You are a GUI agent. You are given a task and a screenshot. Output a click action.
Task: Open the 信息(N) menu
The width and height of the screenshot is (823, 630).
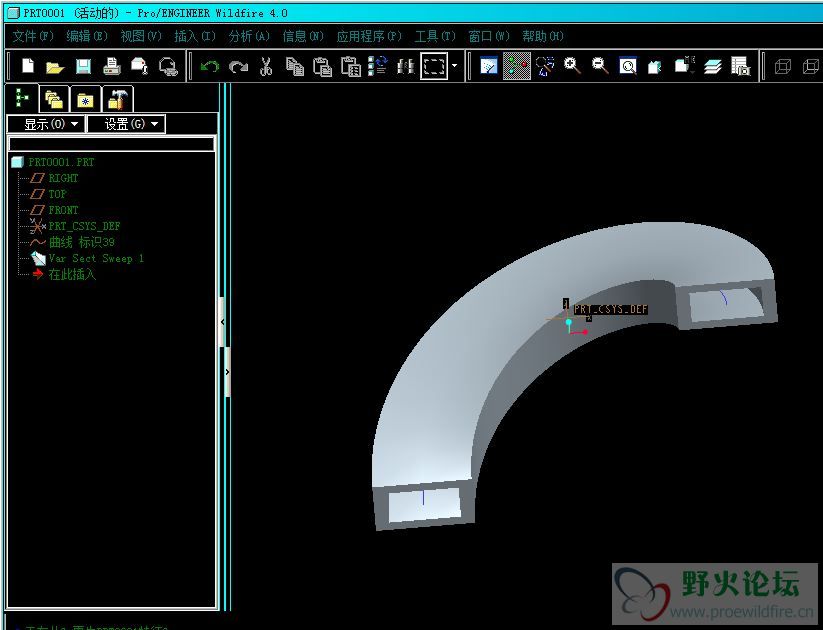pos(303,36)
